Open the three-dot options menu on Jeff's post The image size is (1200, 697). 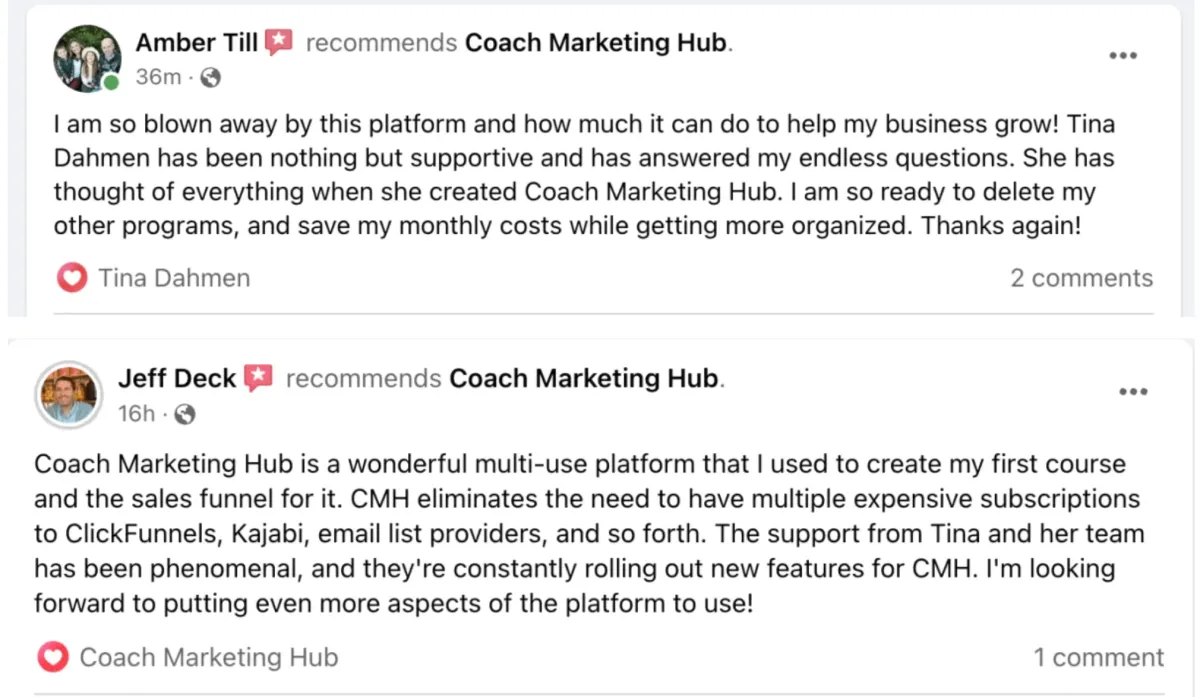tap(1133, 391)
